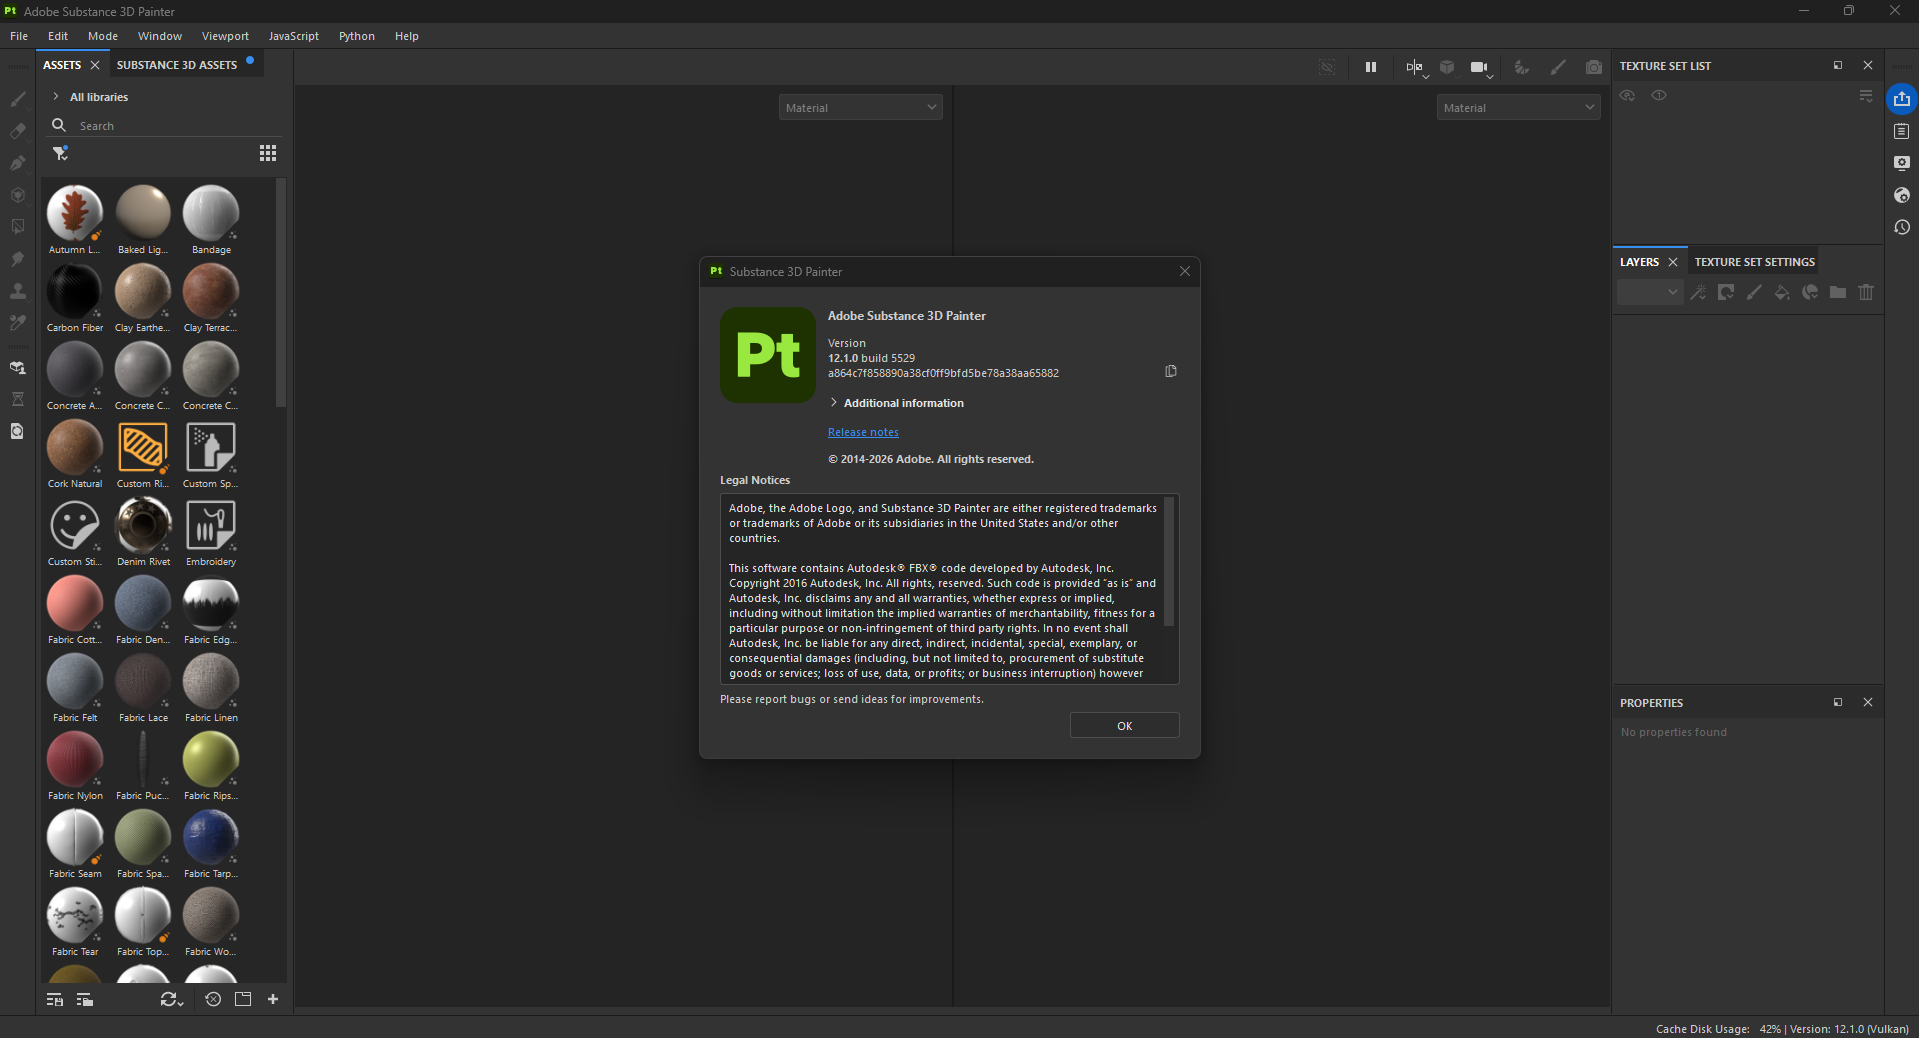The height and width of the screenshot is (1038, 1919).
Task: Open the assets refresh dropdown
Action: pyautogui.click(x=172, y=999)
